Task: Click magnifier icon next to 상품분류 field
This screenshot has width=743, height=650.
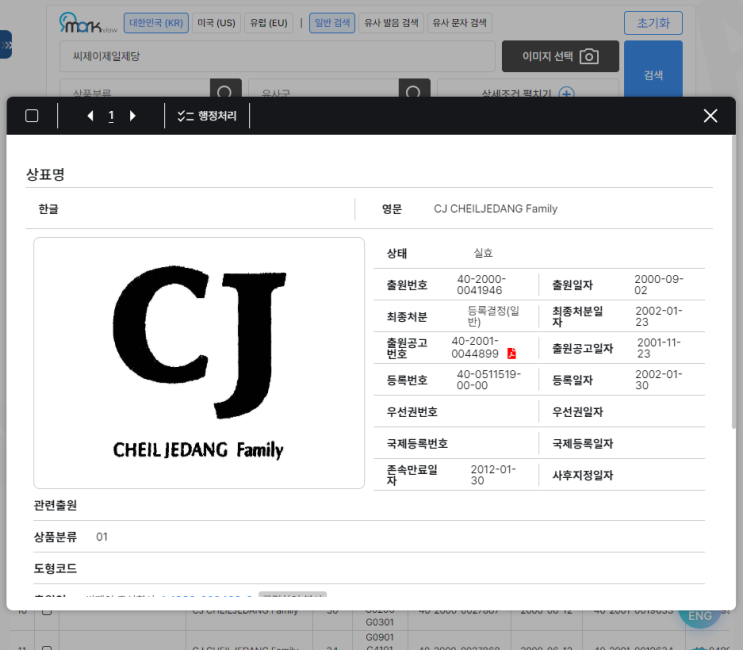Action: 226,89
